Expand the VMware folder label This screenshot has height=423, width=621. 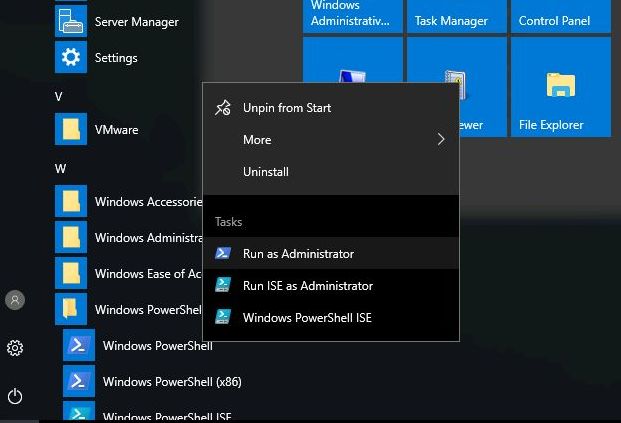[x=116, y=130]
